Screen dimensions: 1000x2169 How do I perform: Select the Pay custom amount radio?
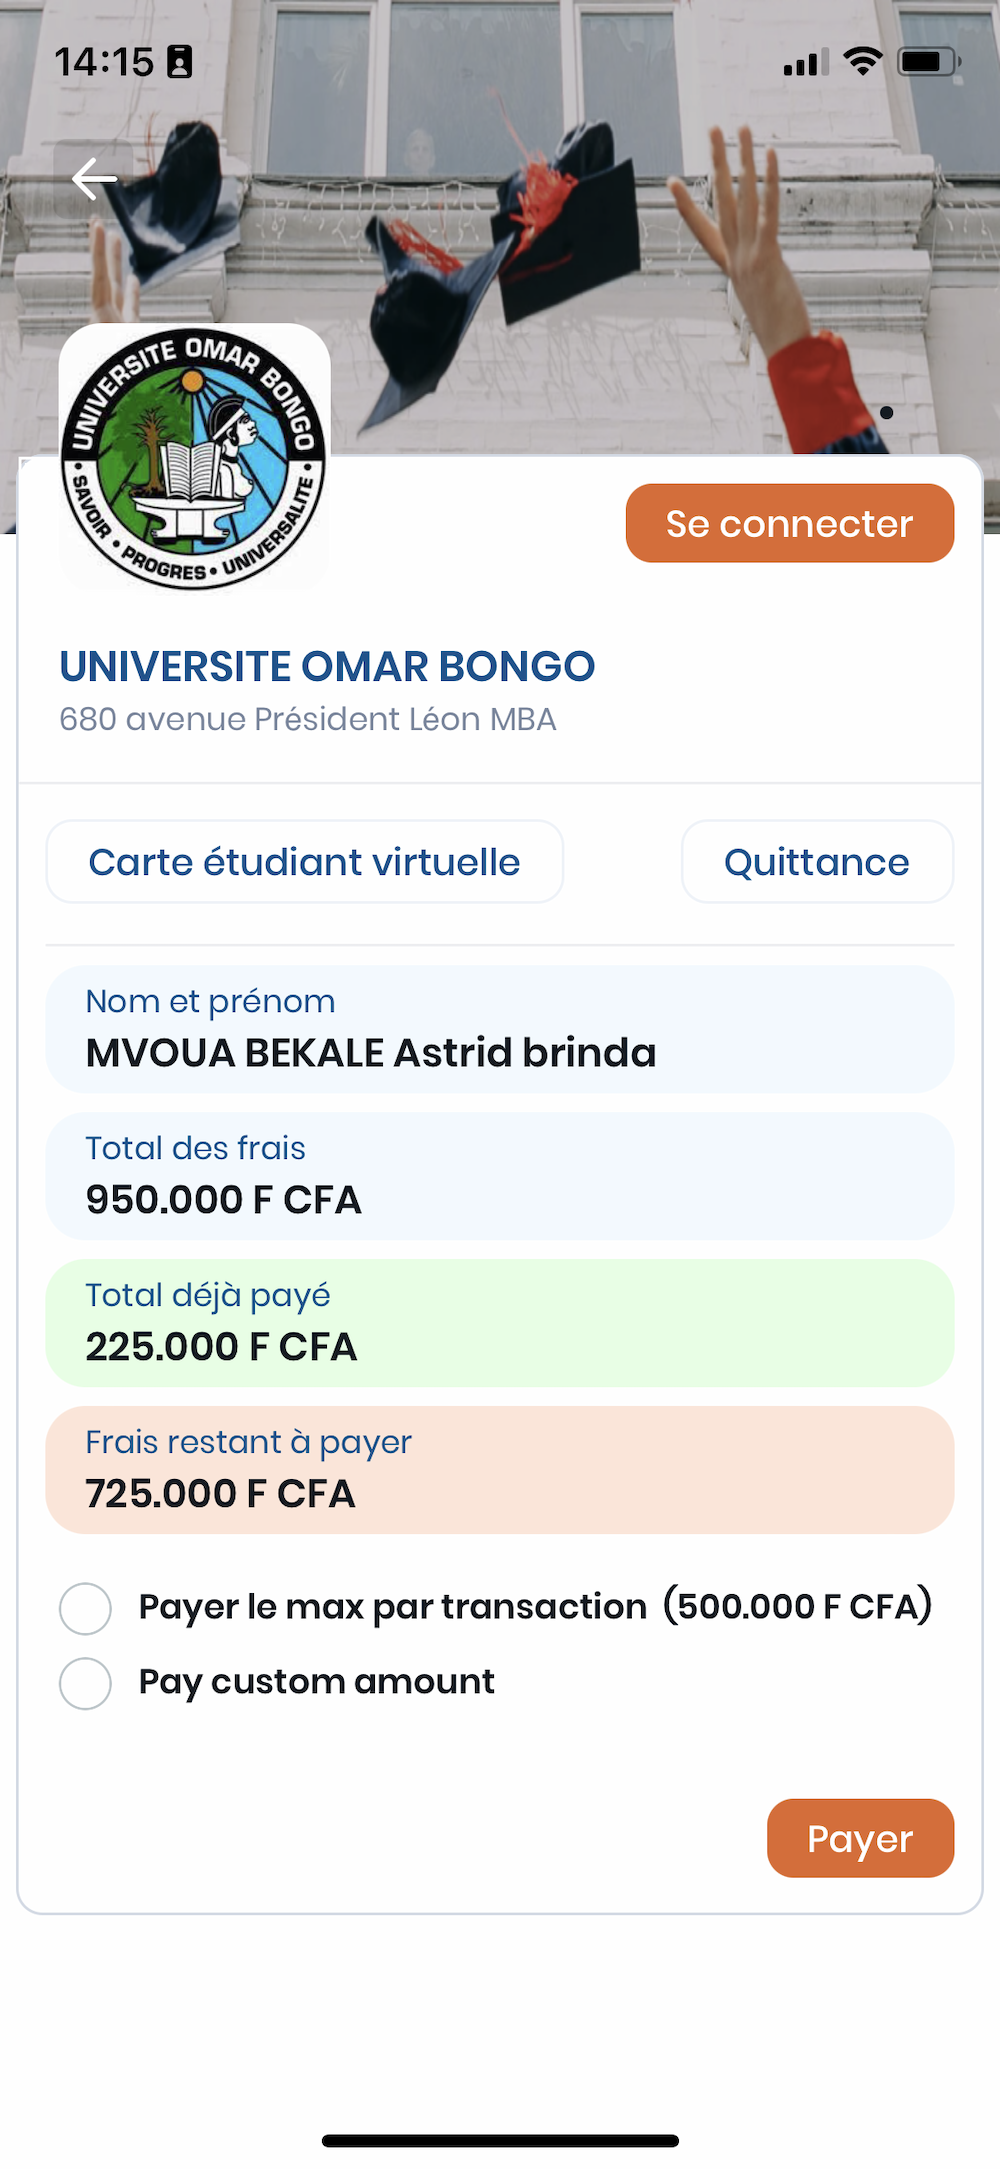86,1683
